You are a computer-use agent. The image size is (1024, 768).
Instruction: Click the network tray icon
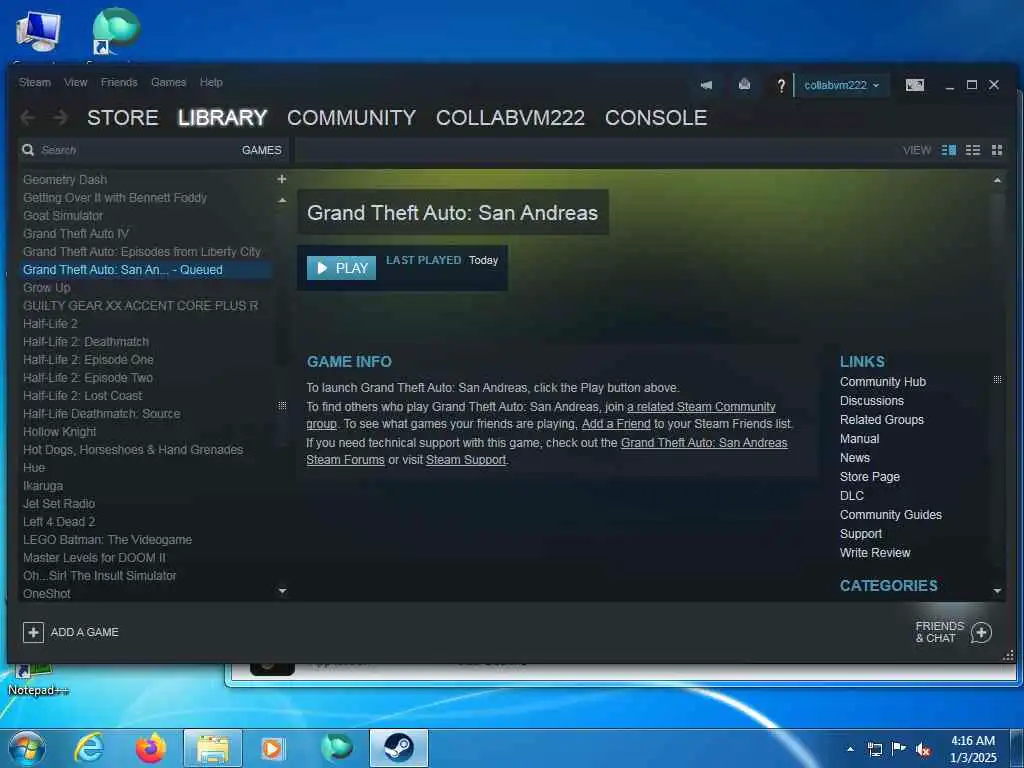[x=874, y=750]
